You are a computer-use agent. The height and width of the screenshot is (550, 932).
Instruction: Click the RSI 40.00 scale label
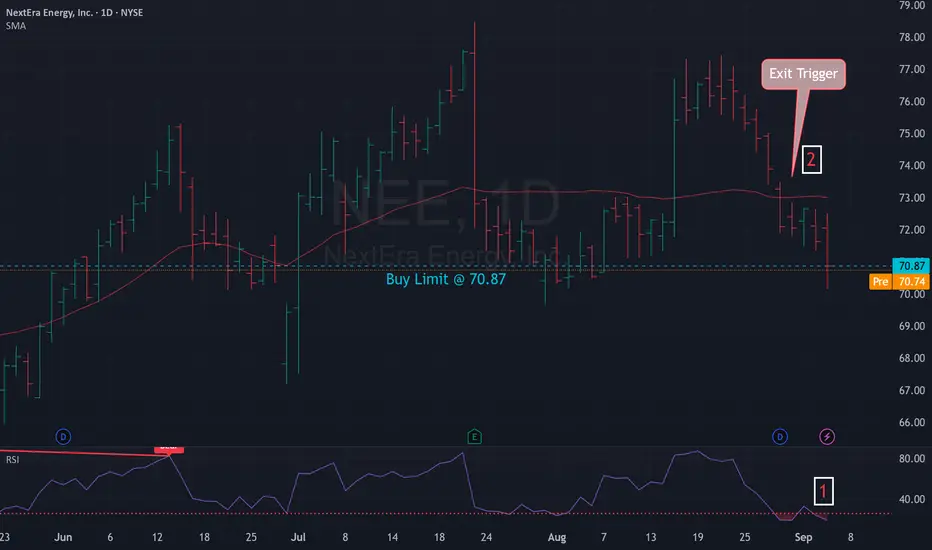[x=912, y=499]
